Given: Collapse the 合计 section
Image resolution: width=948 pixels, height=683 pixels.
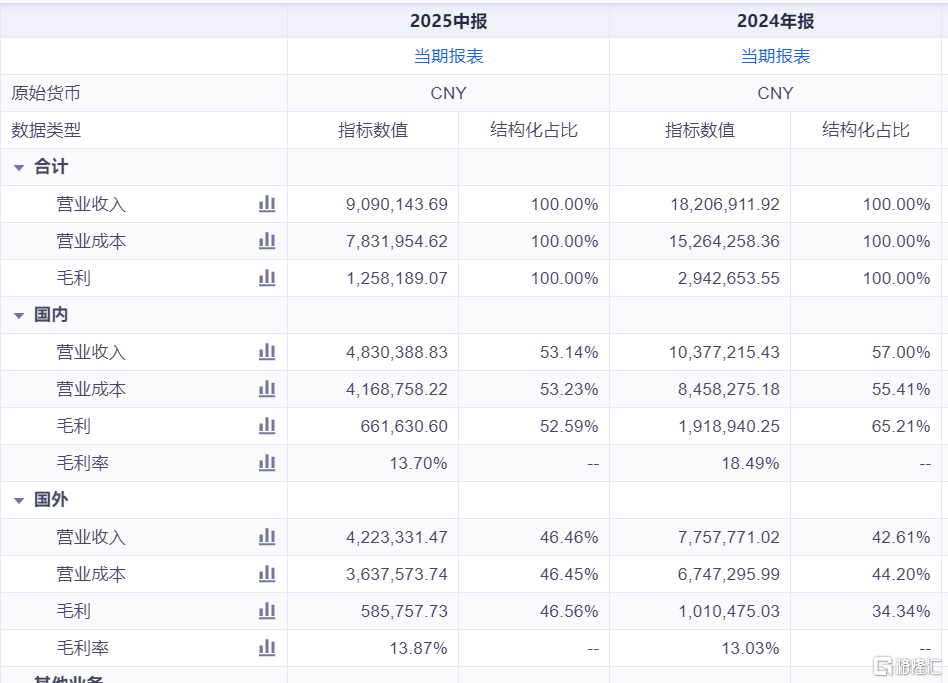Looking at the screenshot, I should 19,168.
